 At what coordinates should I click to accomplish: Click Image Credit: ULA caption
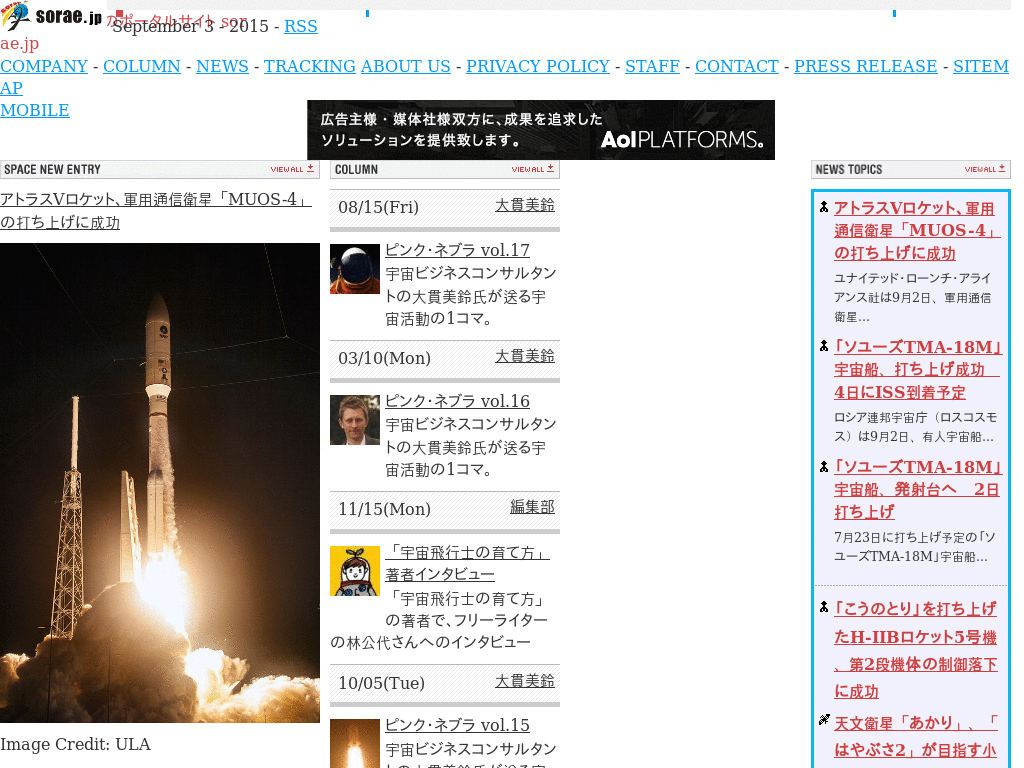pyautogui.click(x=75, y=744)
